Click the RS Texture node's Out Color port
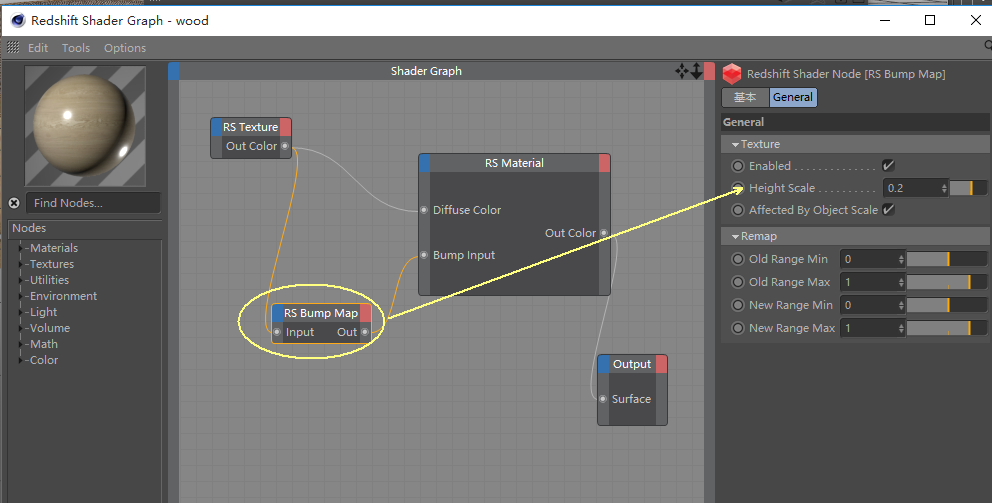Viewport: 992px width, 503px height. (x=285, y=146)
